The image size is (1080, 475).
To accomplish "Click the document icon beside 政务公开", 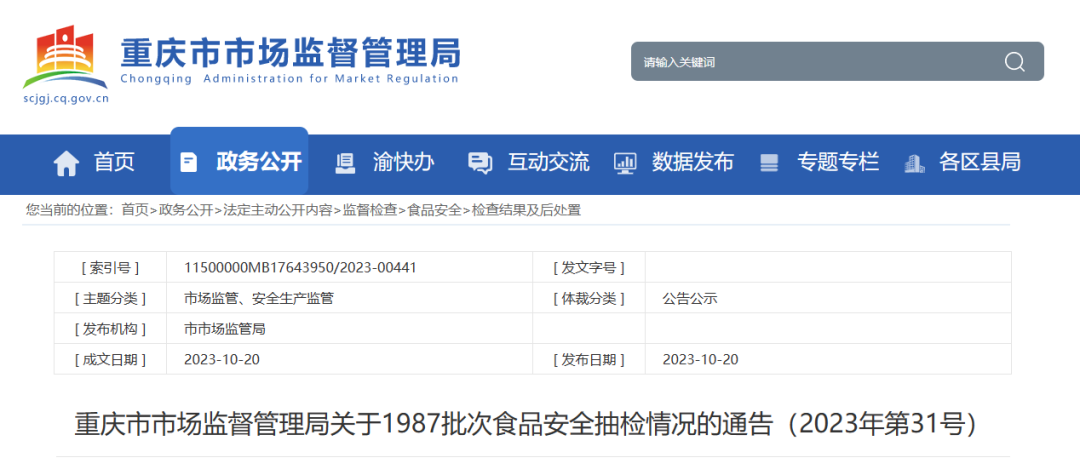I will (x=188, y=162).
